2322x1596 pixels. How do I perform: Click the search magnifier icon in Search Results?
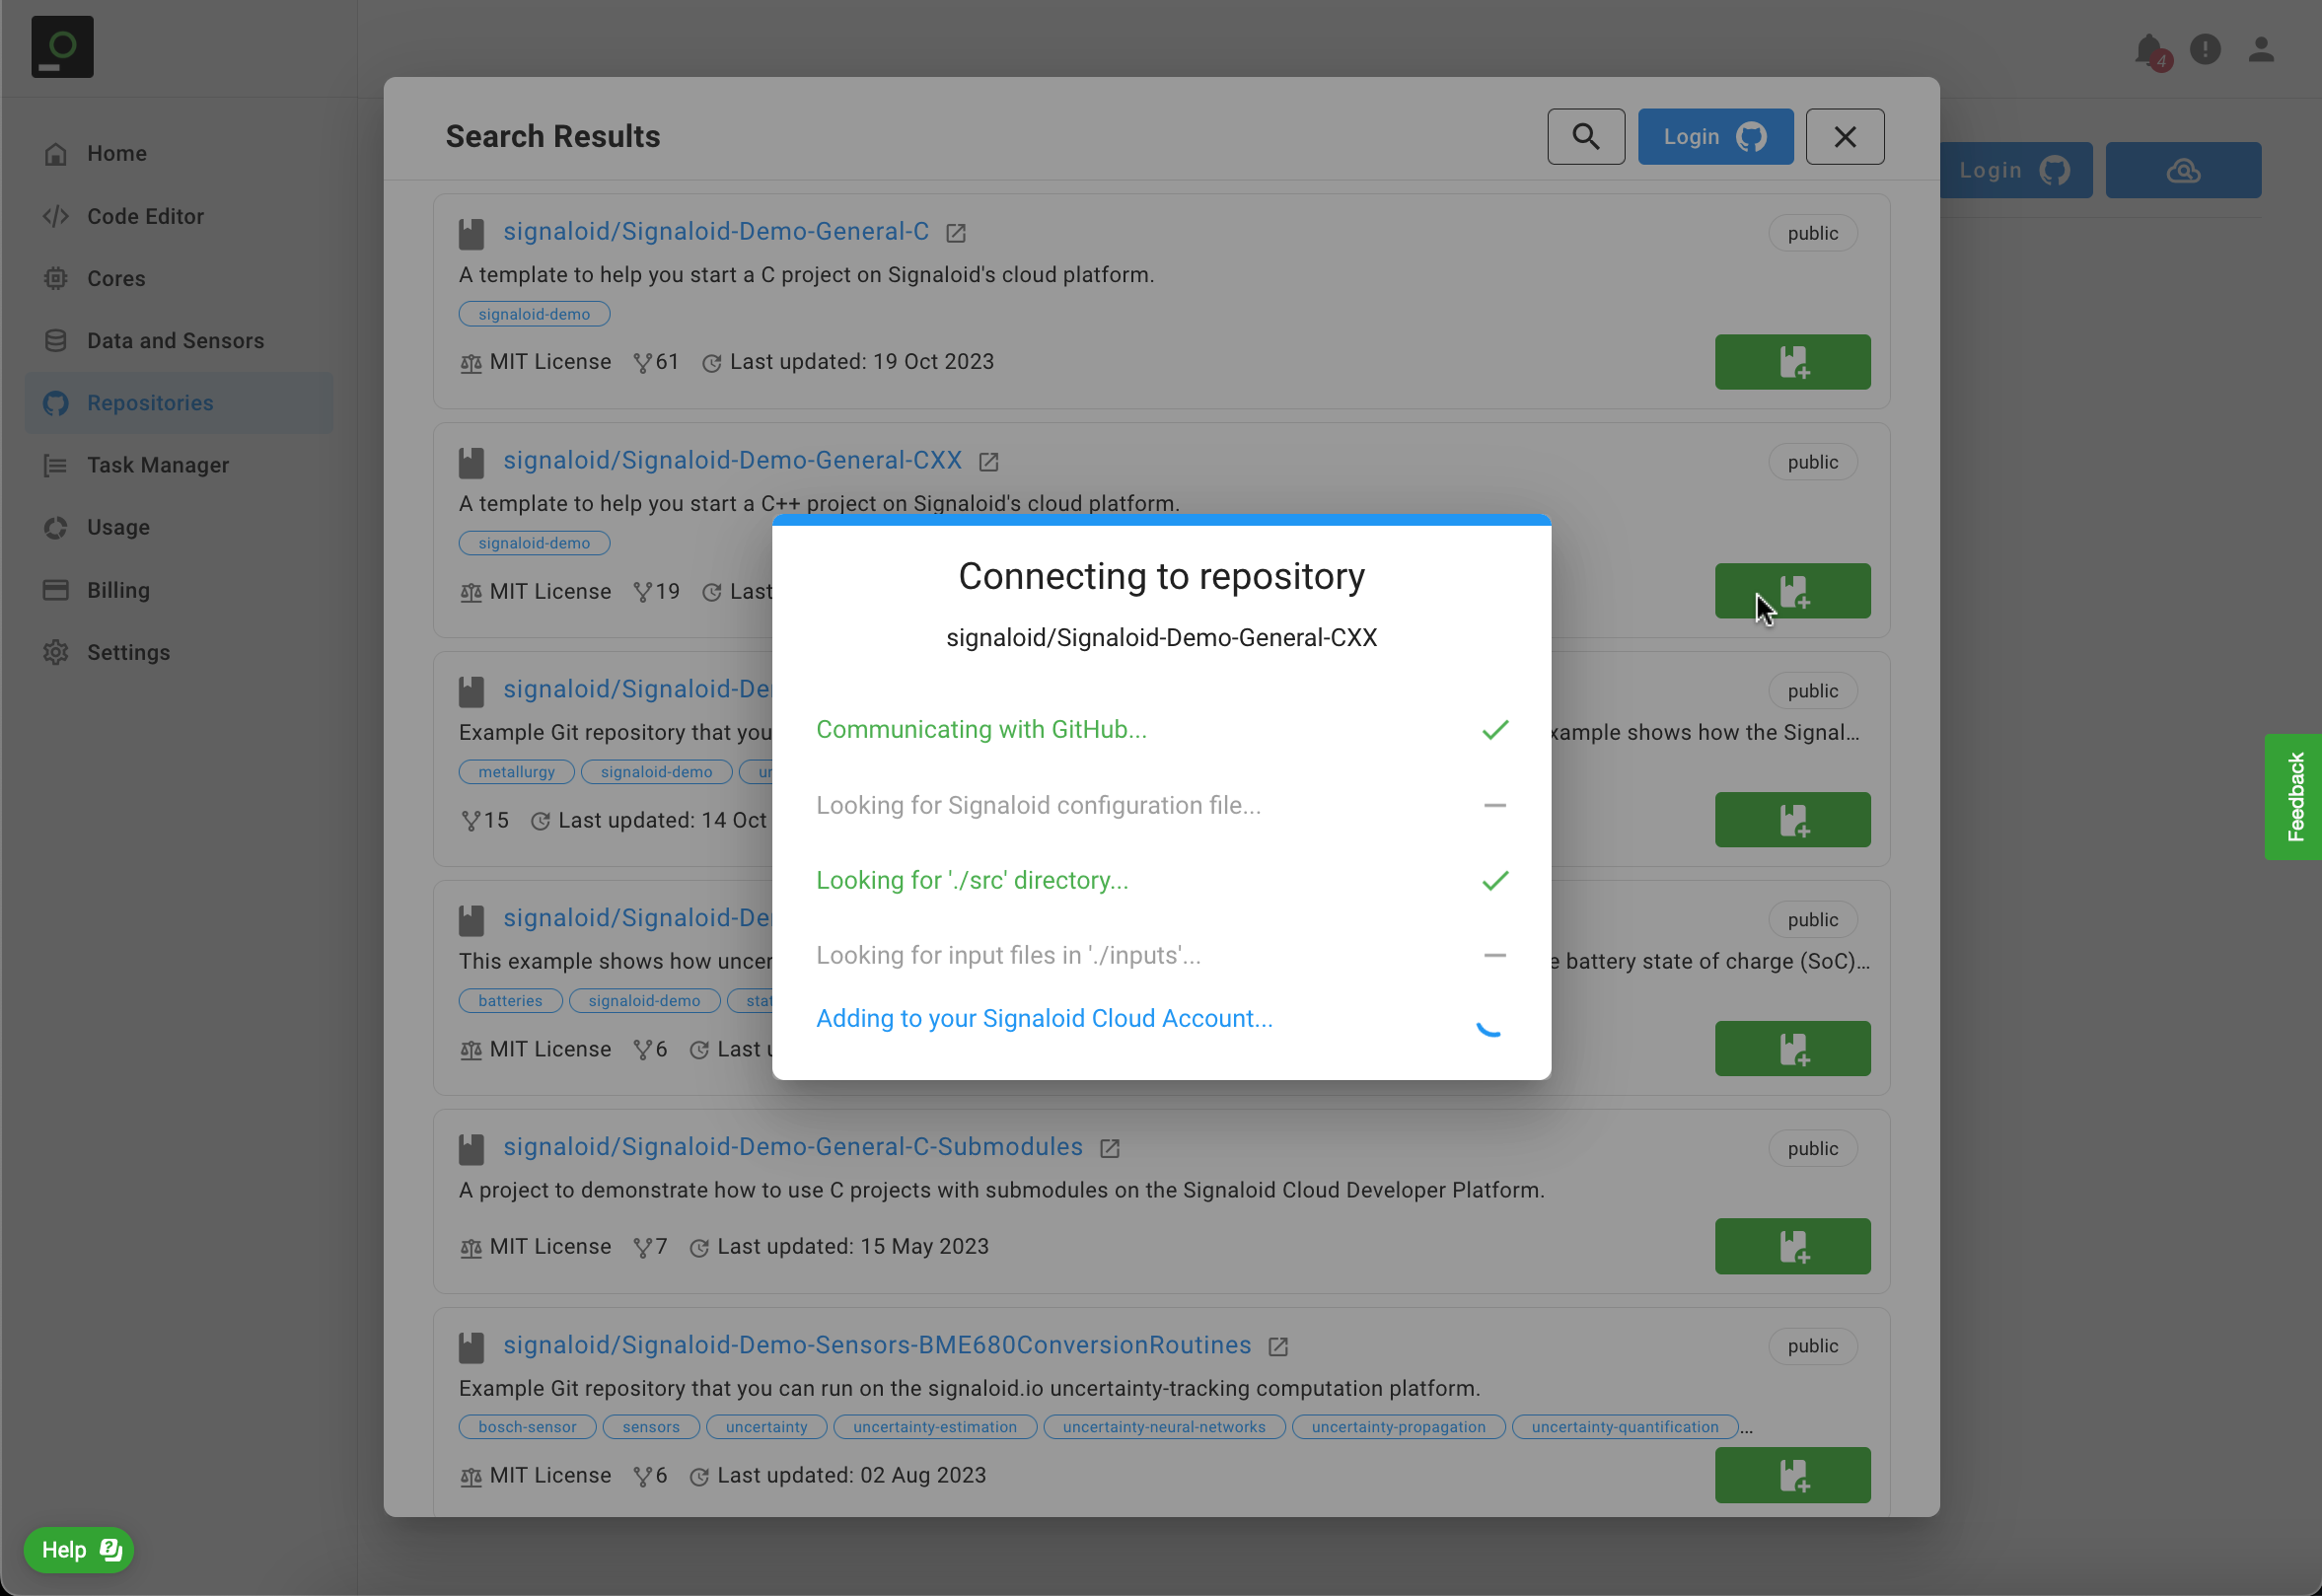[1585, 136]
